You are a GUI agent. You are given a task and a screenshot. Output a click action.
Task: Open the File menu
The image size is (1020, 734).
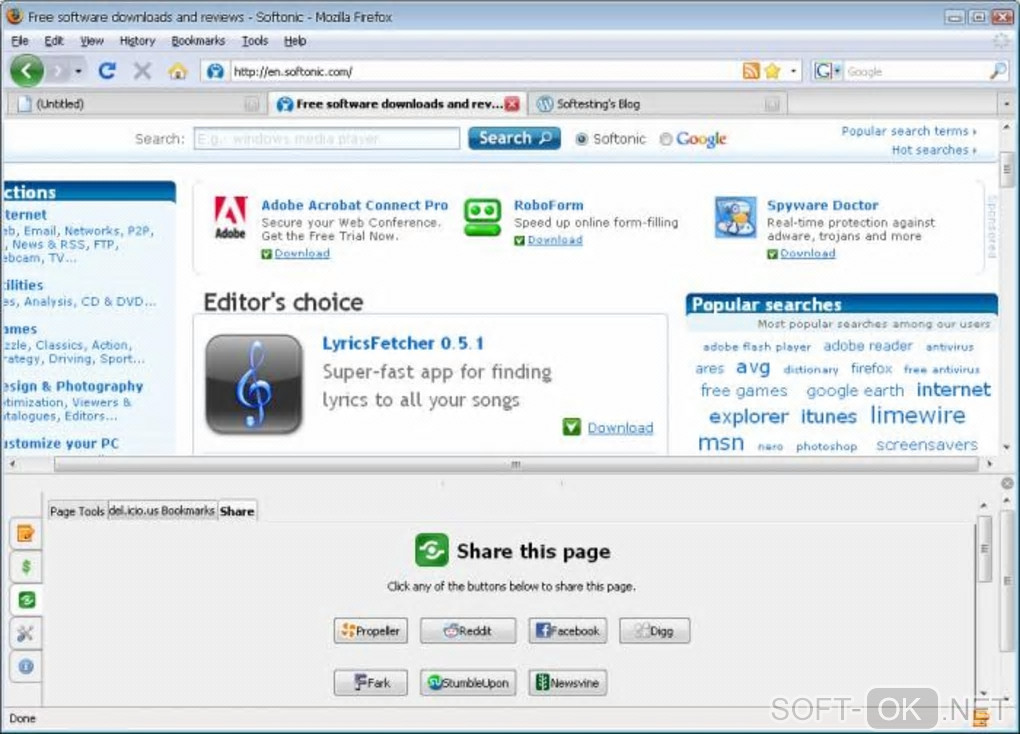coord(20,41)
